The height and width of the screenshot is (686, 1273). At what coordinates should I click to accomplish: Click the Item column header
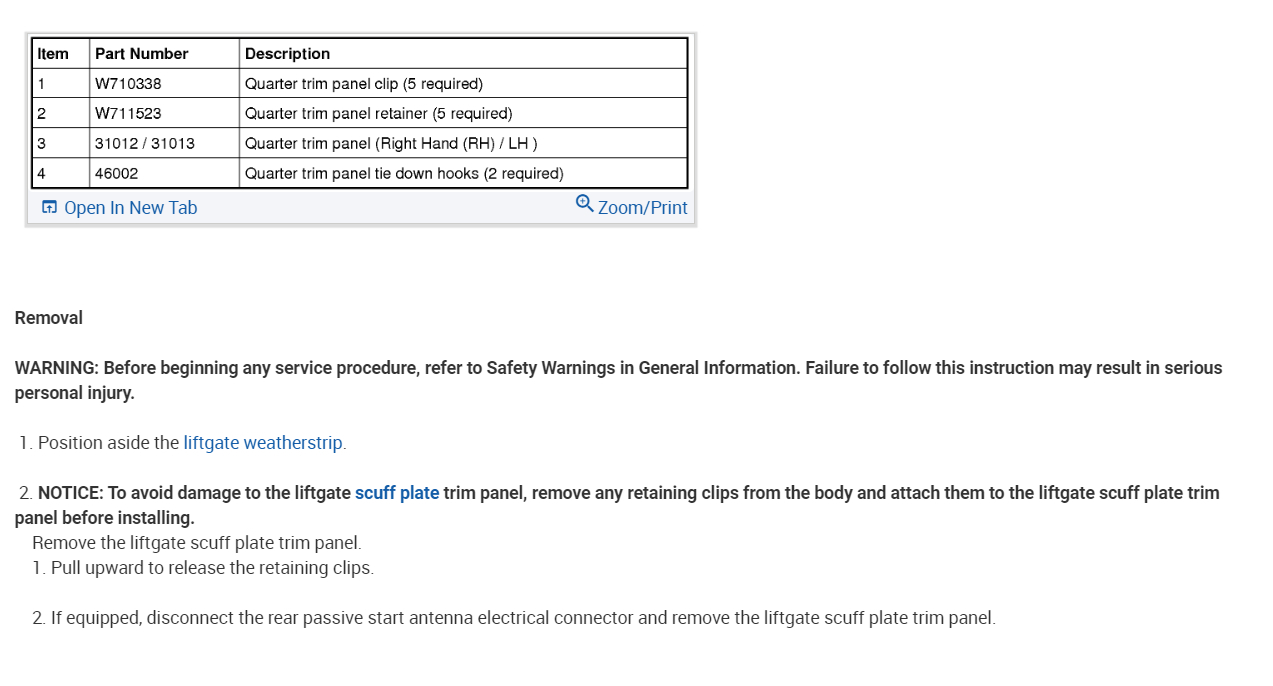click(x=53, y=54)
